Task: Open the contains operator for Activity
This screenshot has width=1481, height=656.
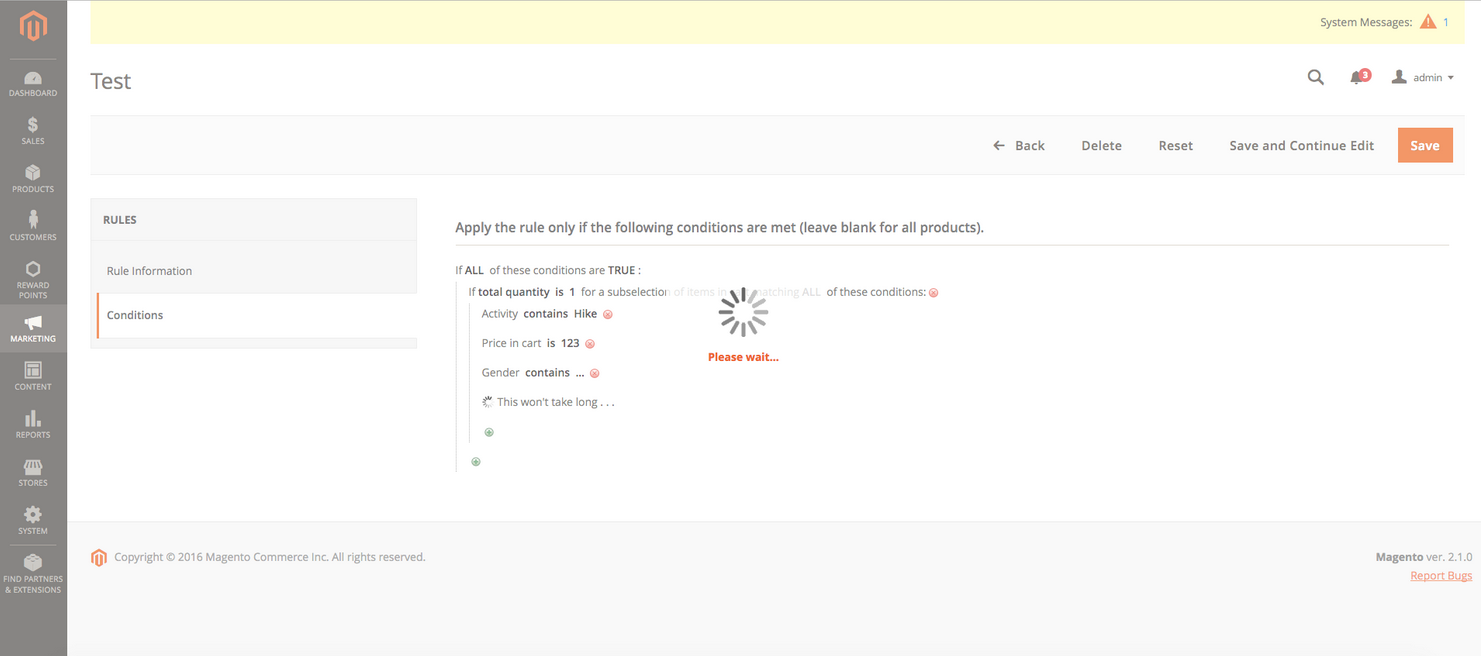Action: 545,313
